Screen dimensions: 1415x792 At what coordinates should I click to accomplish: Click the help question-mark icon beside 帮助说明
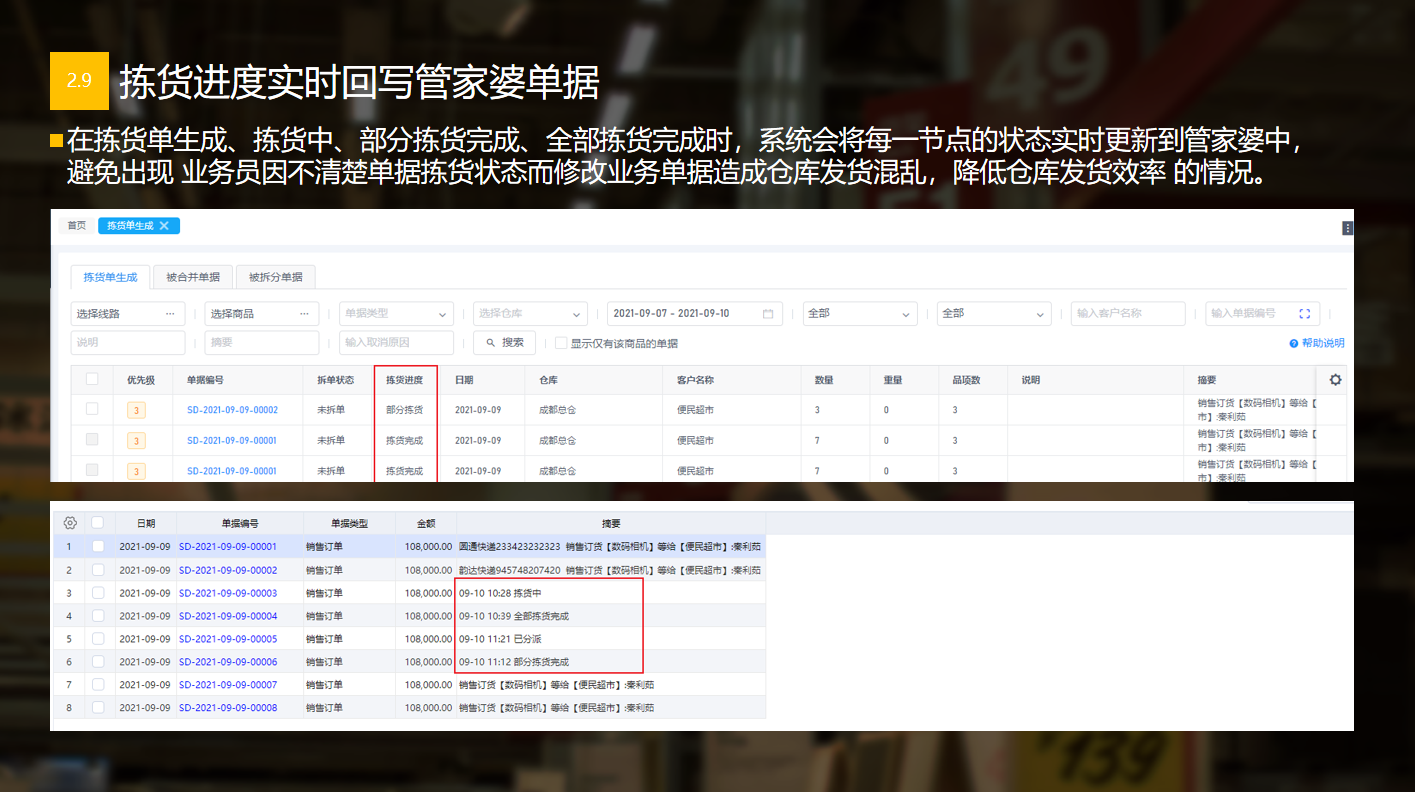(1293, 343)
